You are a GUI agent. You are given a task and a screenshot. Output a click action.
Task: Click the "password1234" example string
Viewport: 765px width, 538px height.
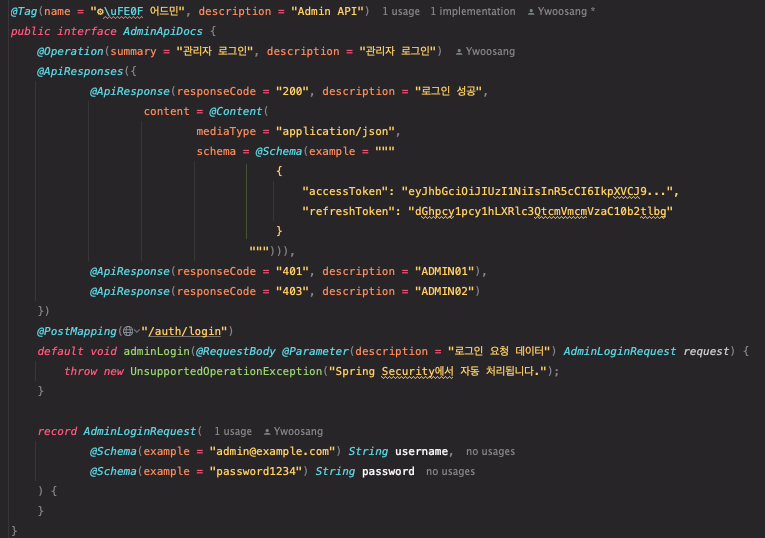tap(256, 471)
